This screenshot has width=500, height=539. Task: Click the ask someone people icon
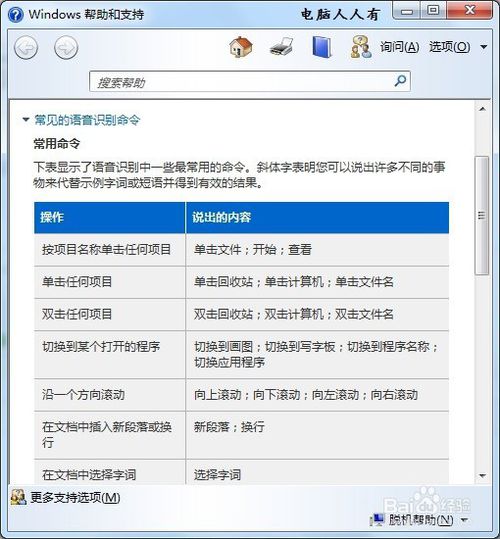pos(361,47)
